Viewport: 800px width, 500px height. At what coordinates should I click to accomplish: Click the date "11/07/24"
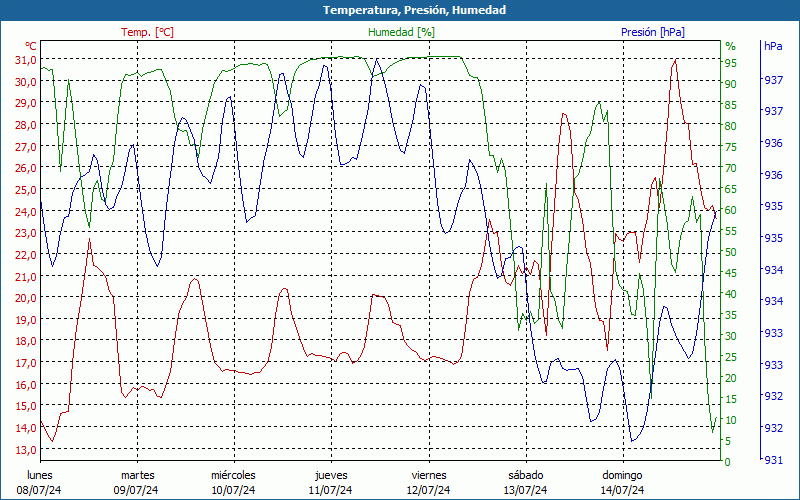[330, 490]
